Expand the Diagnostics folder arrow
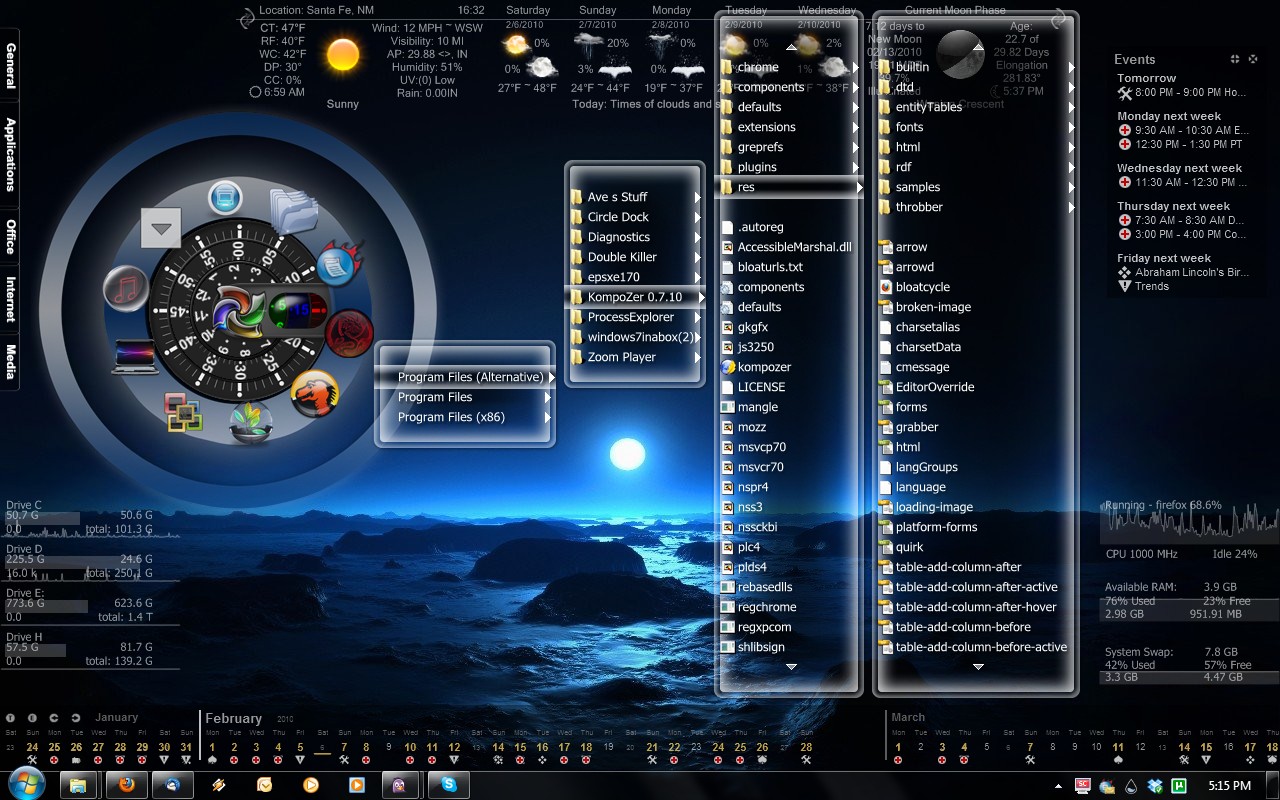This screenshot has width=1280, height=800. pyautogui.click(x=698, y=237)
